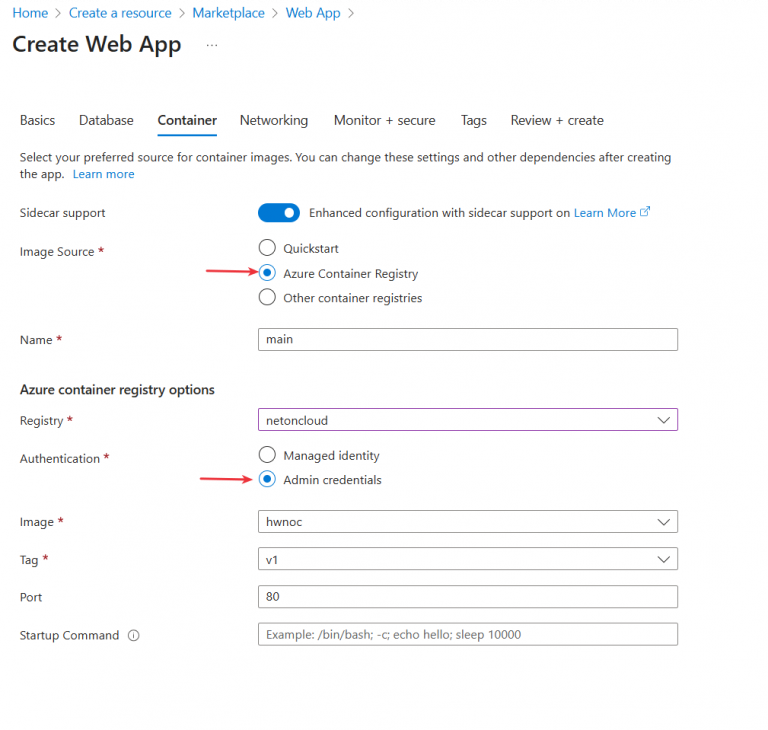Click external link icon next to Learn More

pyautogui.click(x=645, y=212)
